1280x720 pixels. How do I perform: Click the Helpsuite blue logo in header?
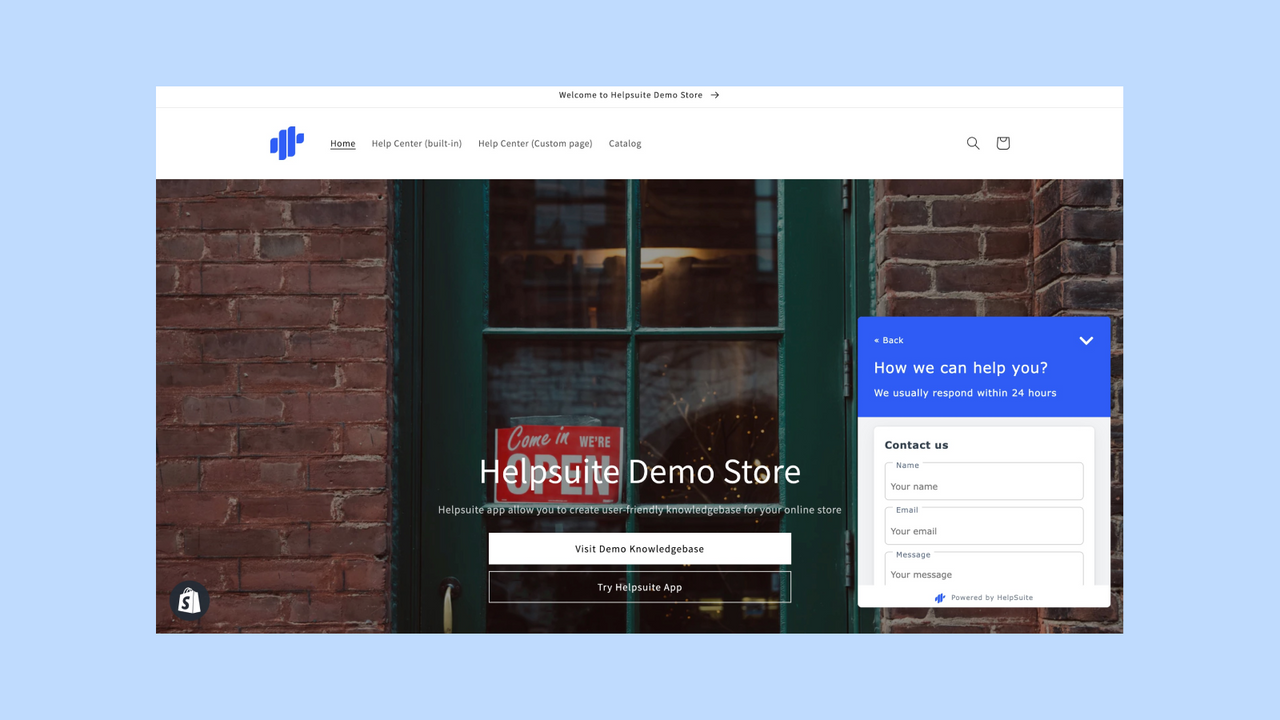pos(287,143)
